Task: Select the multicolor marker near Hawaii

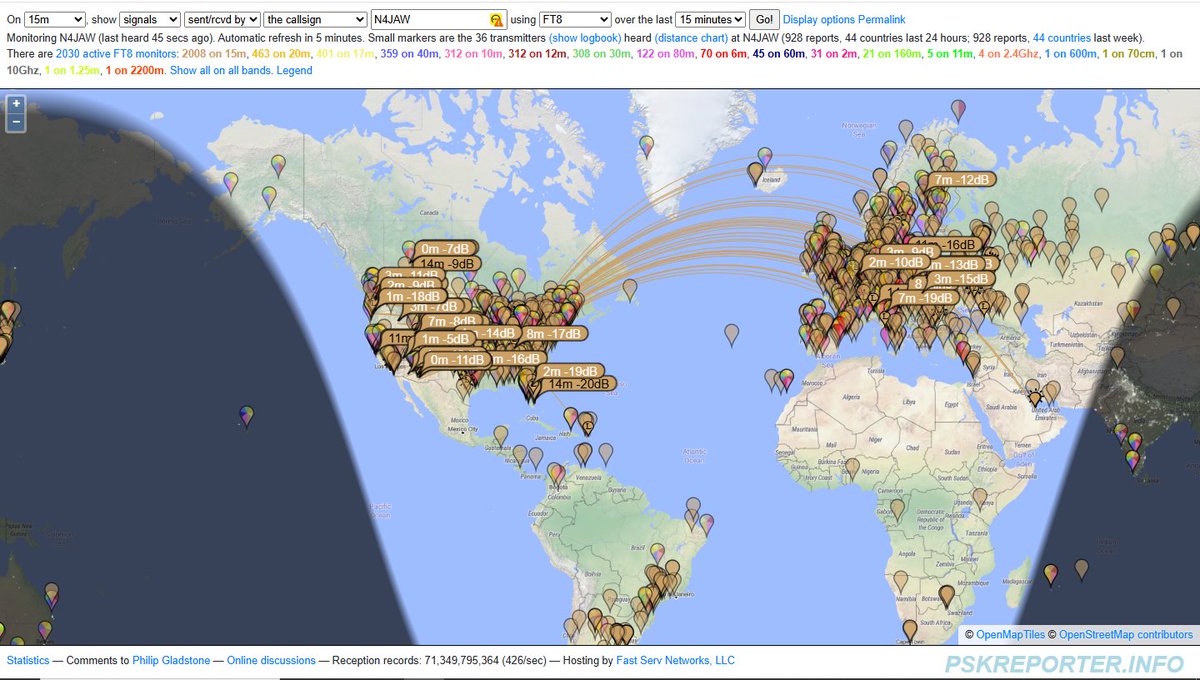Action: point(247,416)
